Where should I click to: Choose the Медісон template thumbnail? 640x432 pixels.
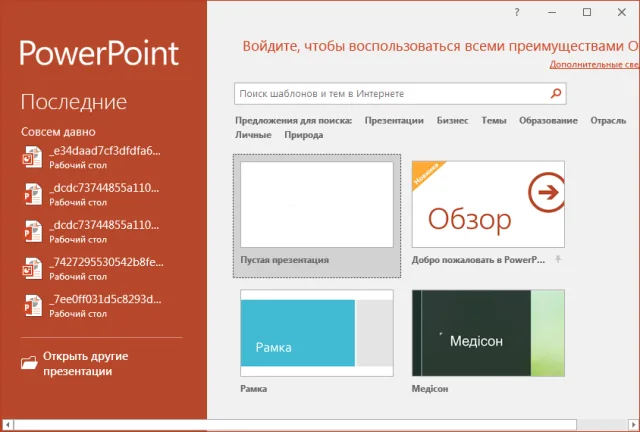(488, 333)
